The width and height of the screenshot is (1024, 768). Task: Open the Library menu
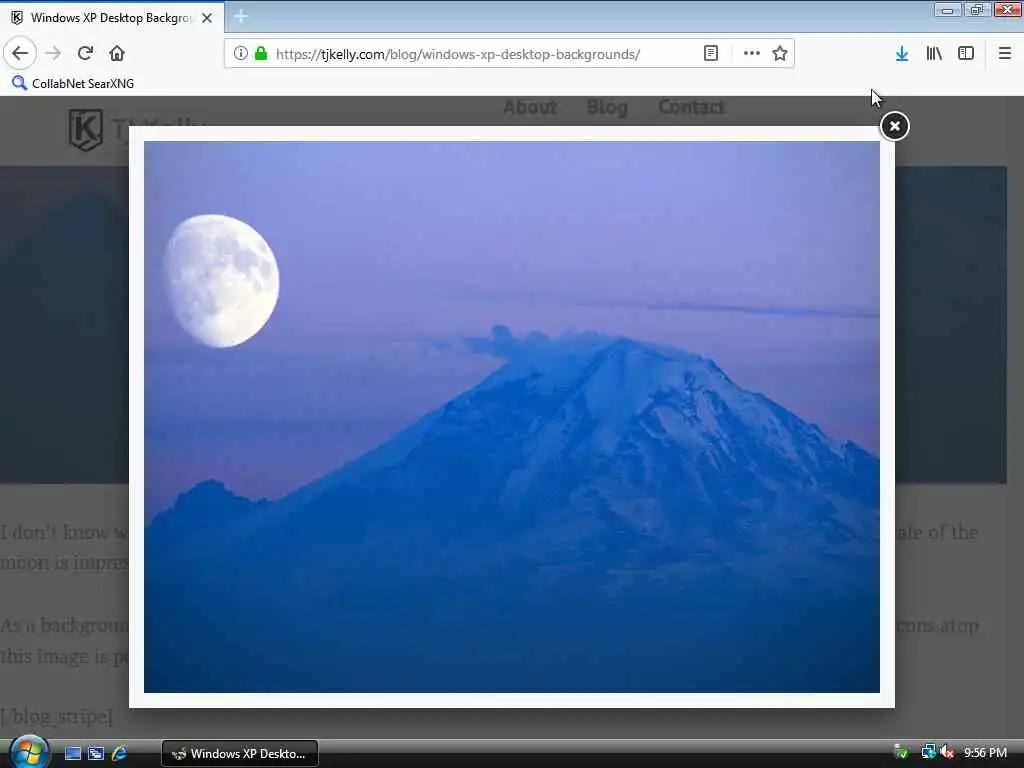[934, 54]
